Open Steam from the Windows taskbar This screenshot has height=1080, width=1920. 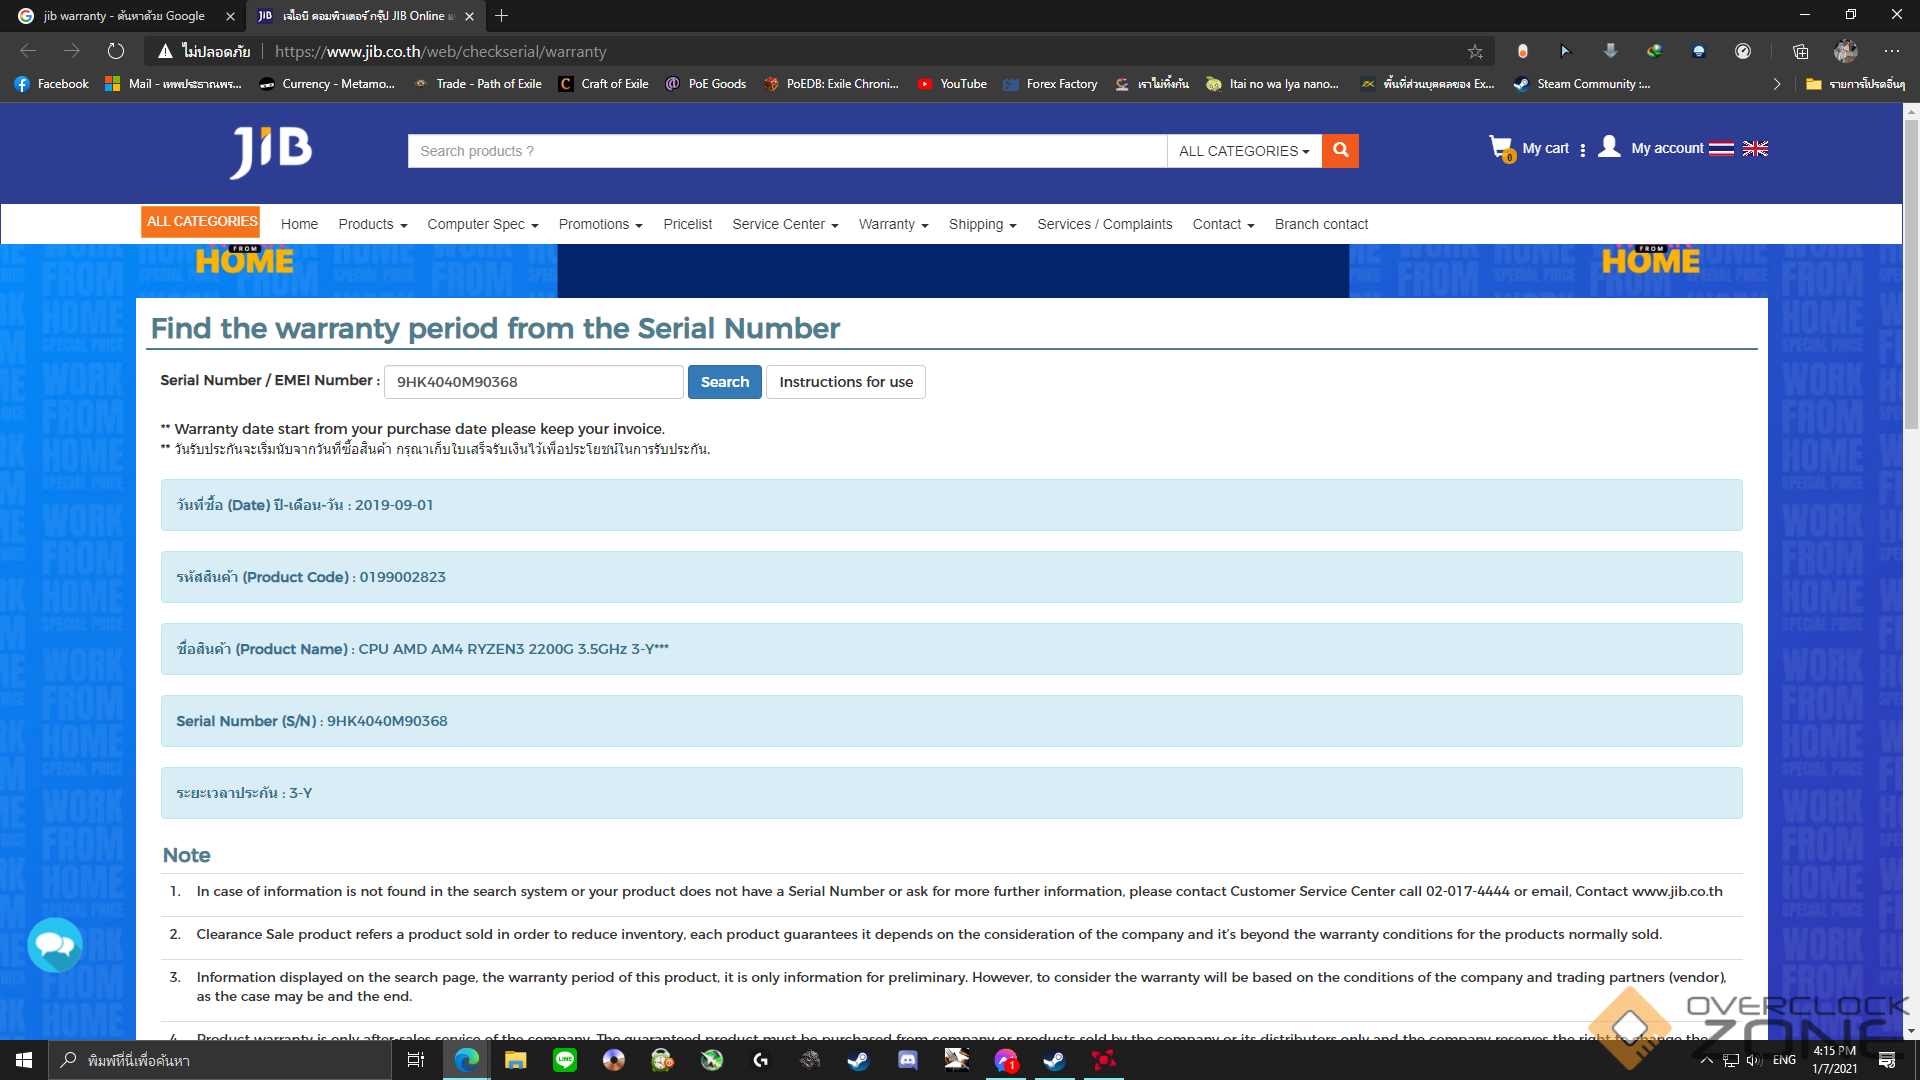pyautogui.click(x=858, y=1060)
